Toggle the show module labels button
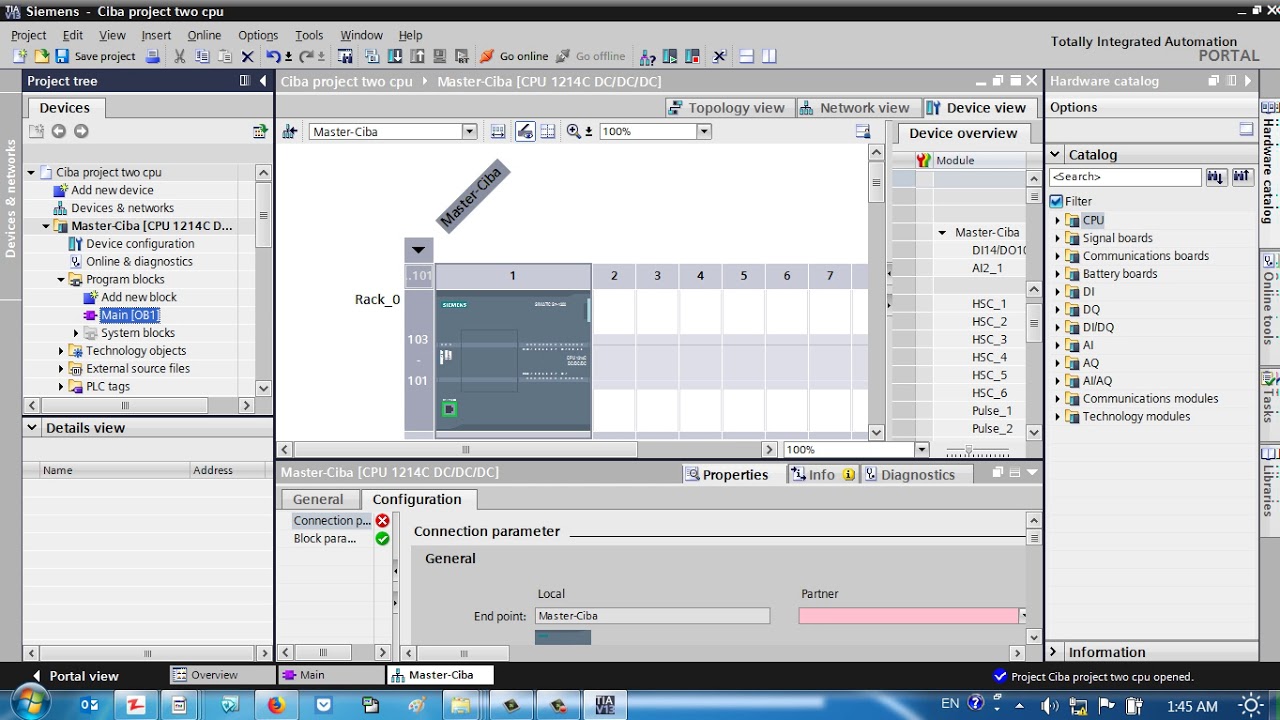 [525, 131]
